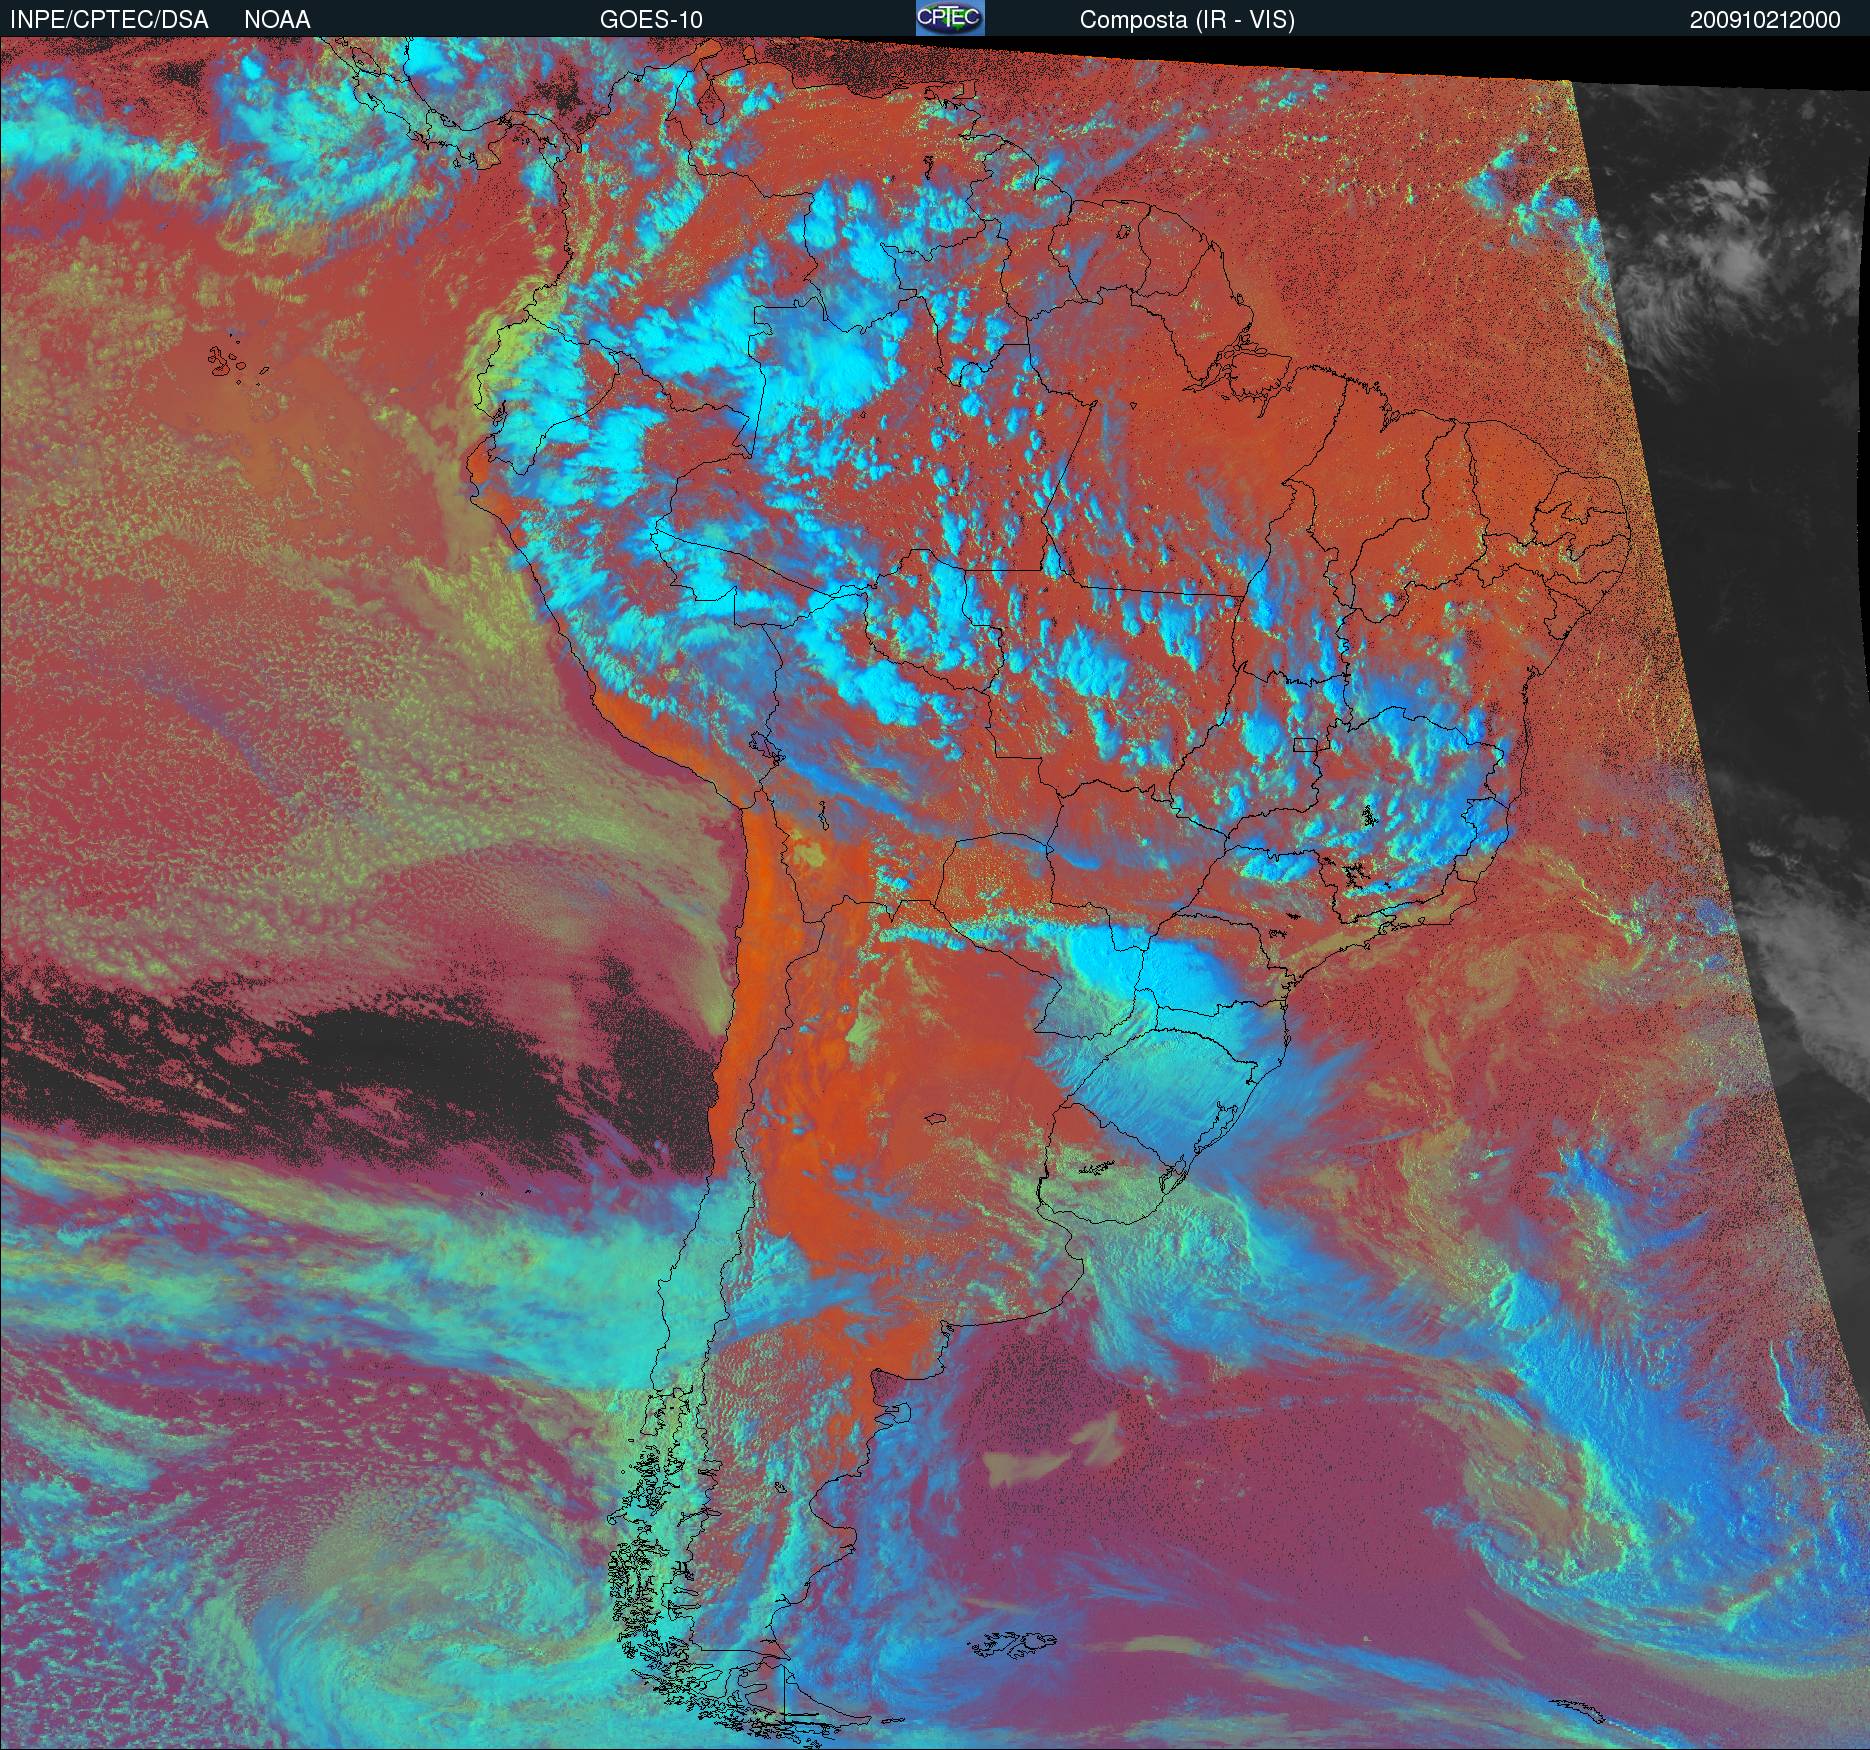
Task: Click the 'GOES-10' satellite label
Action: coord(651,20)
